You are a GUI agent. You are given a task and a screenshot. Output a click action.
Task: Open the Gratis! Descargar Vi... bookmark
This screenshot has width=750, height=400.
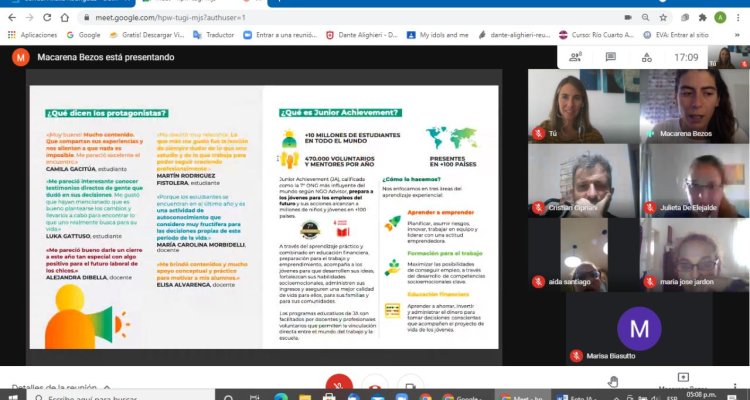click(x=147, y=35)
